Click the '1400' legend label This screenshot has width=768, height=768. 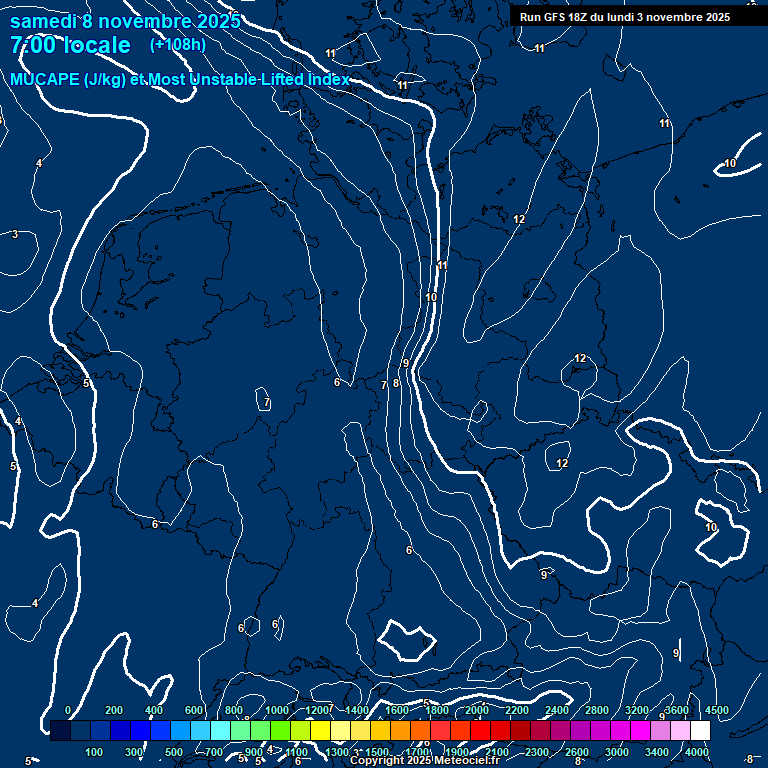pyautogui.click(x=357, y=710)
